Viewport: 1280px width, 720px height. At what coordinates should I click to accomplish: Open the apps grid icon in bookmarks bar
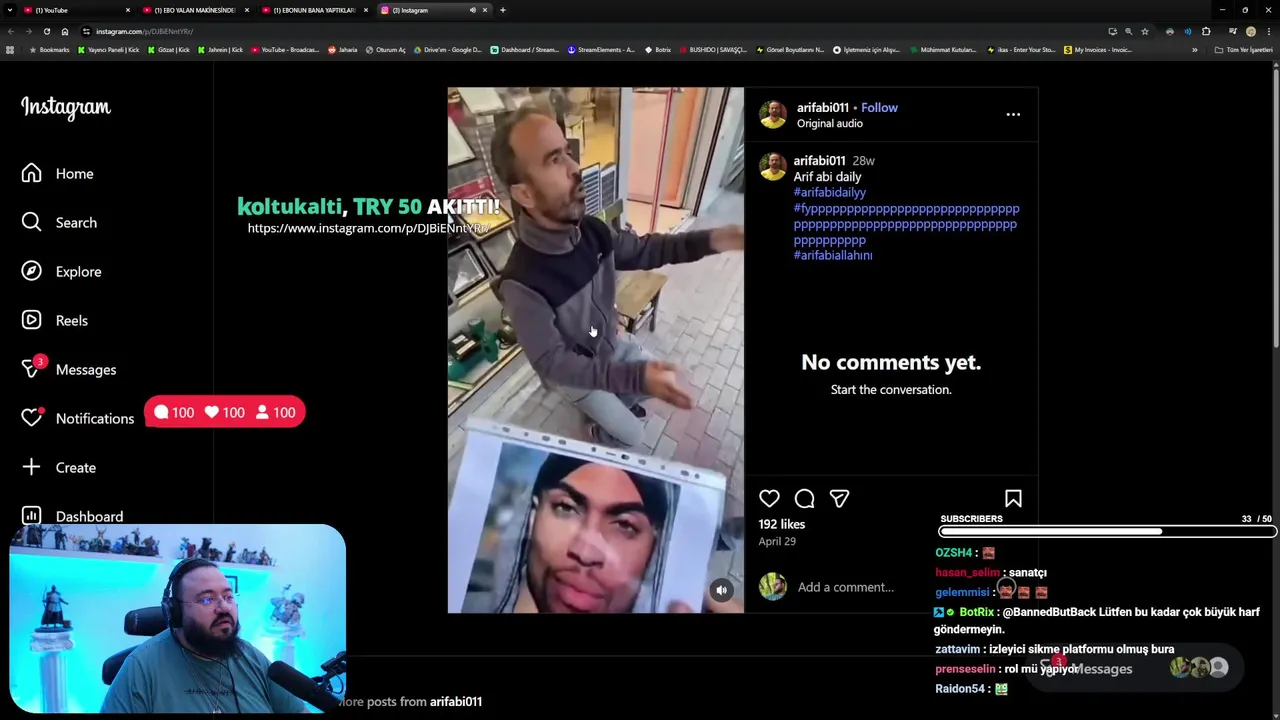10,50
